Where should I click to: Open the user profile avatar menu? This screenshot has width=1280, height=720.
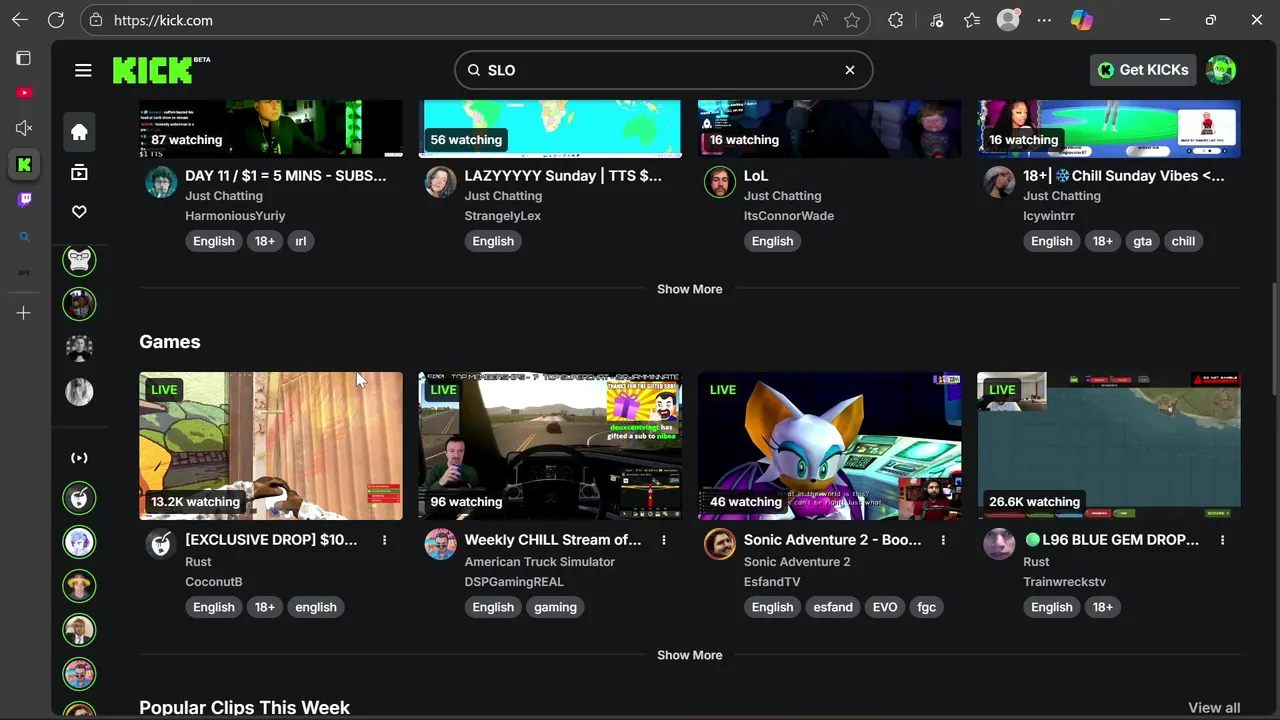(x=1221, y=70)
